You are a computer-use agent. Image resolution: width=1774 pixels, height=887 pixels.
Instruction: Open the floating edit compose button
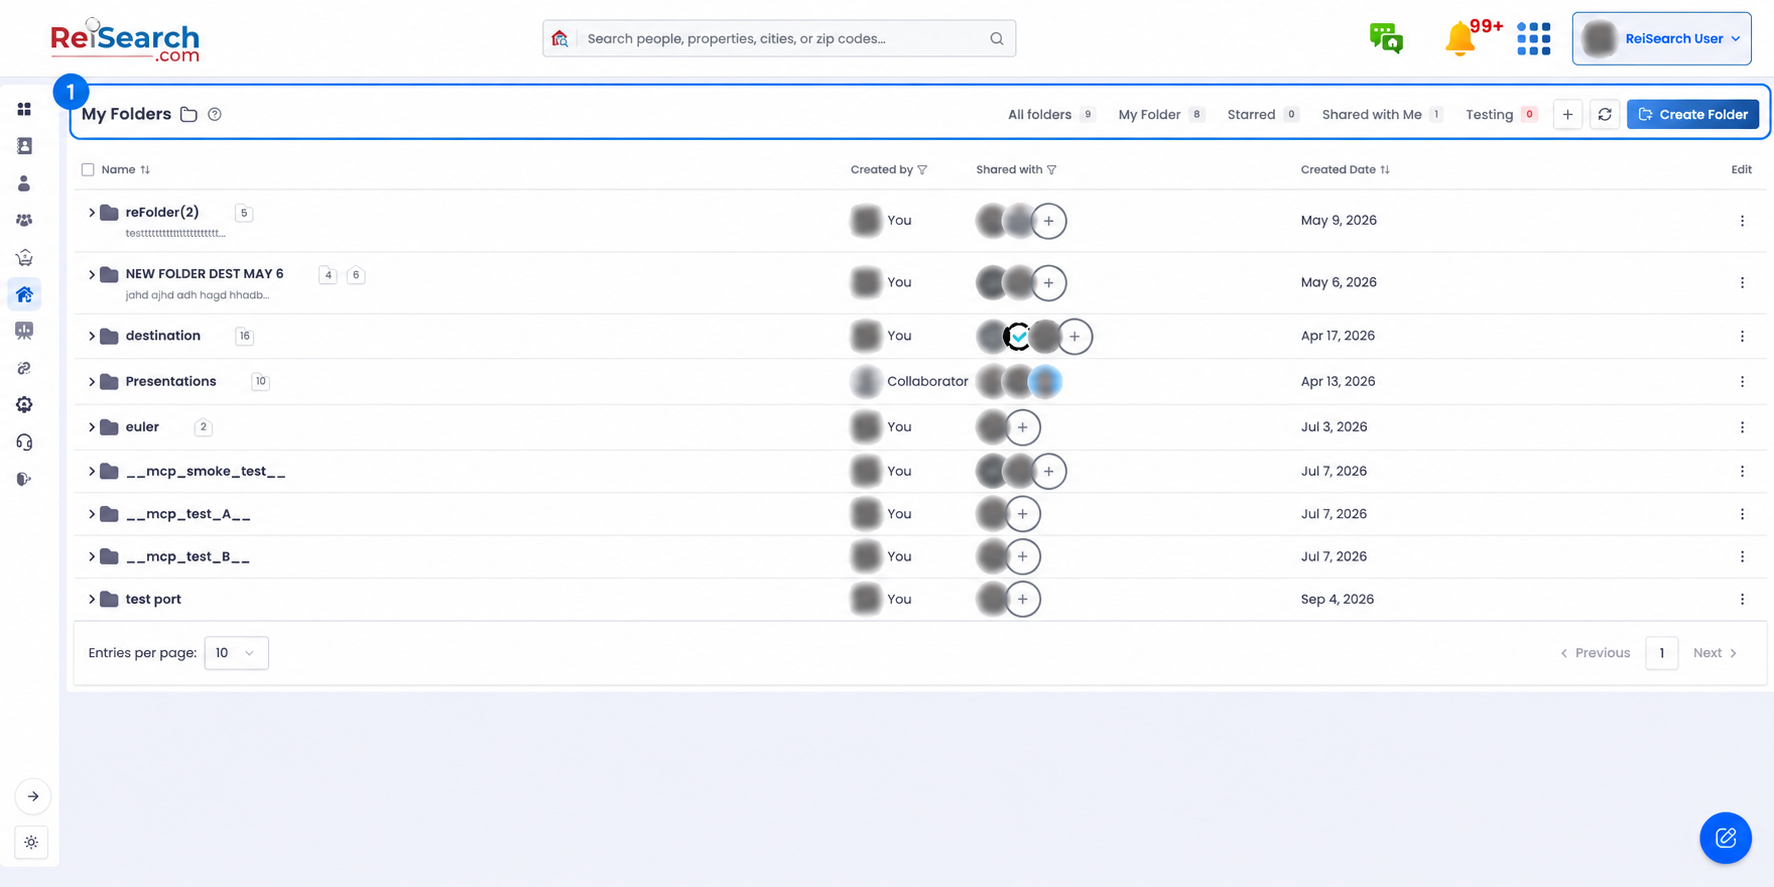click(1725, 838)
